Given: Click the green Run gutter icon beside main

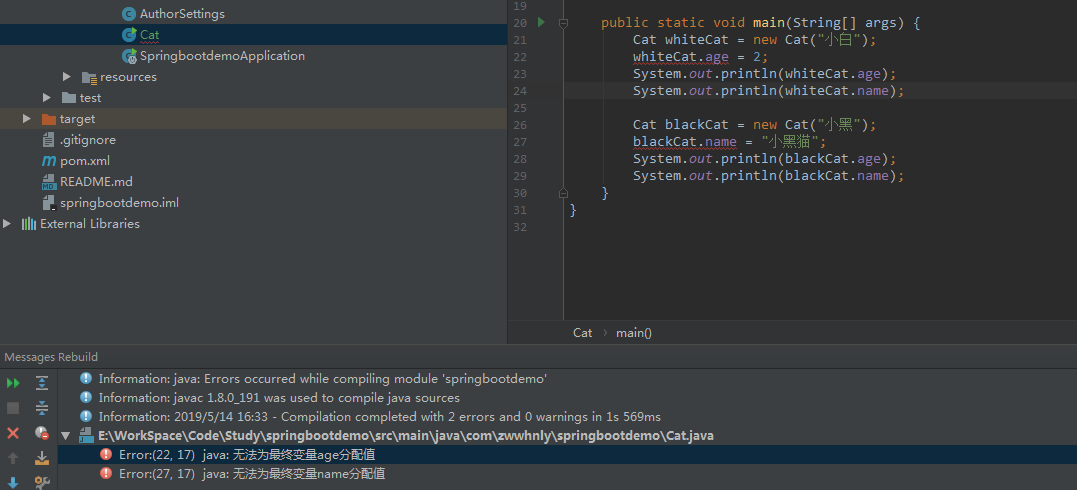Looking at the screenshot, I should pyautogui.click(x=541, y=22).
